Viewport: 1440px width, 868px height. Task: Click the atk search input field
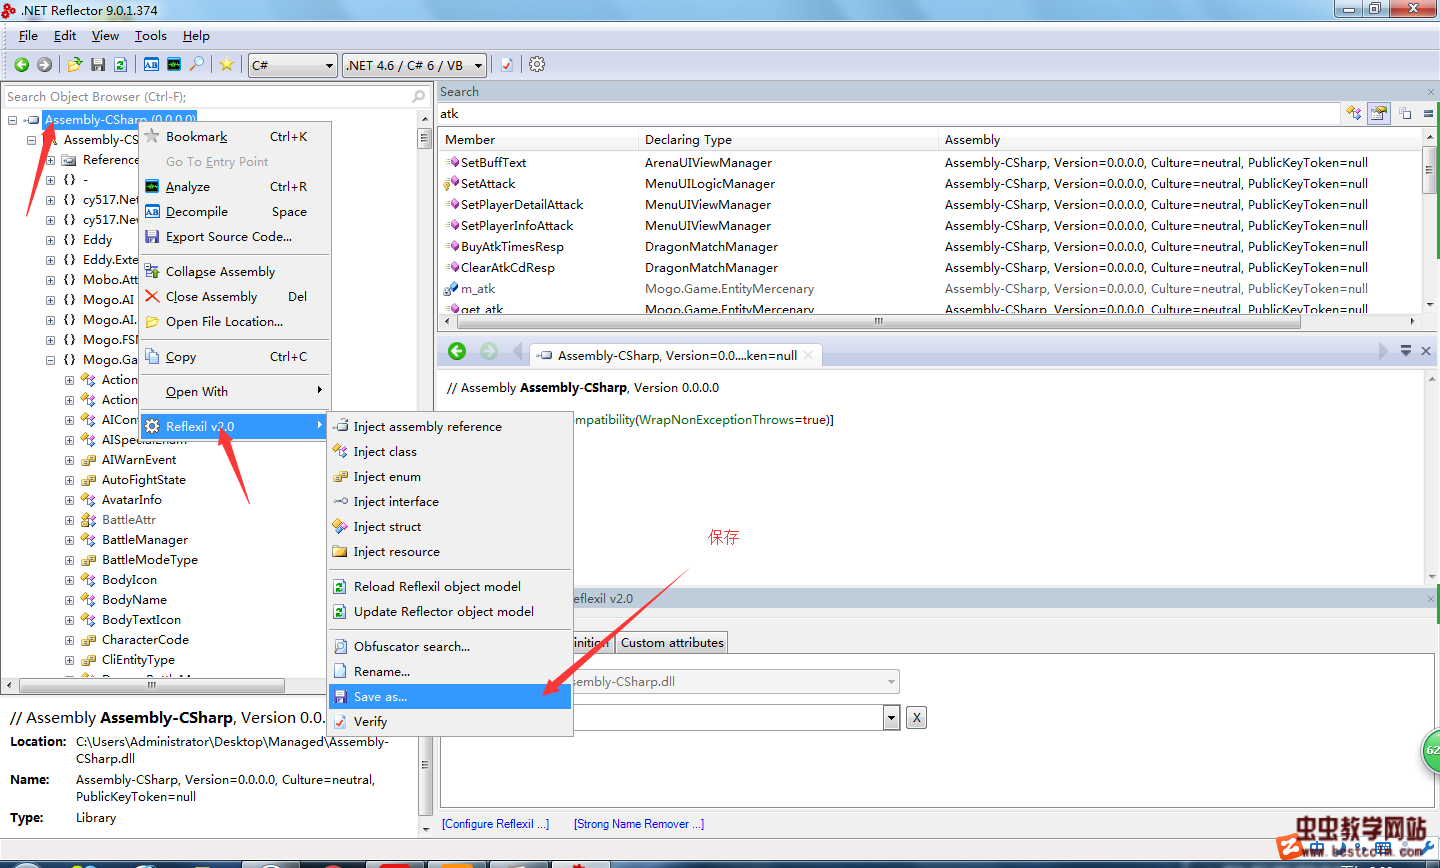point(888,114)
